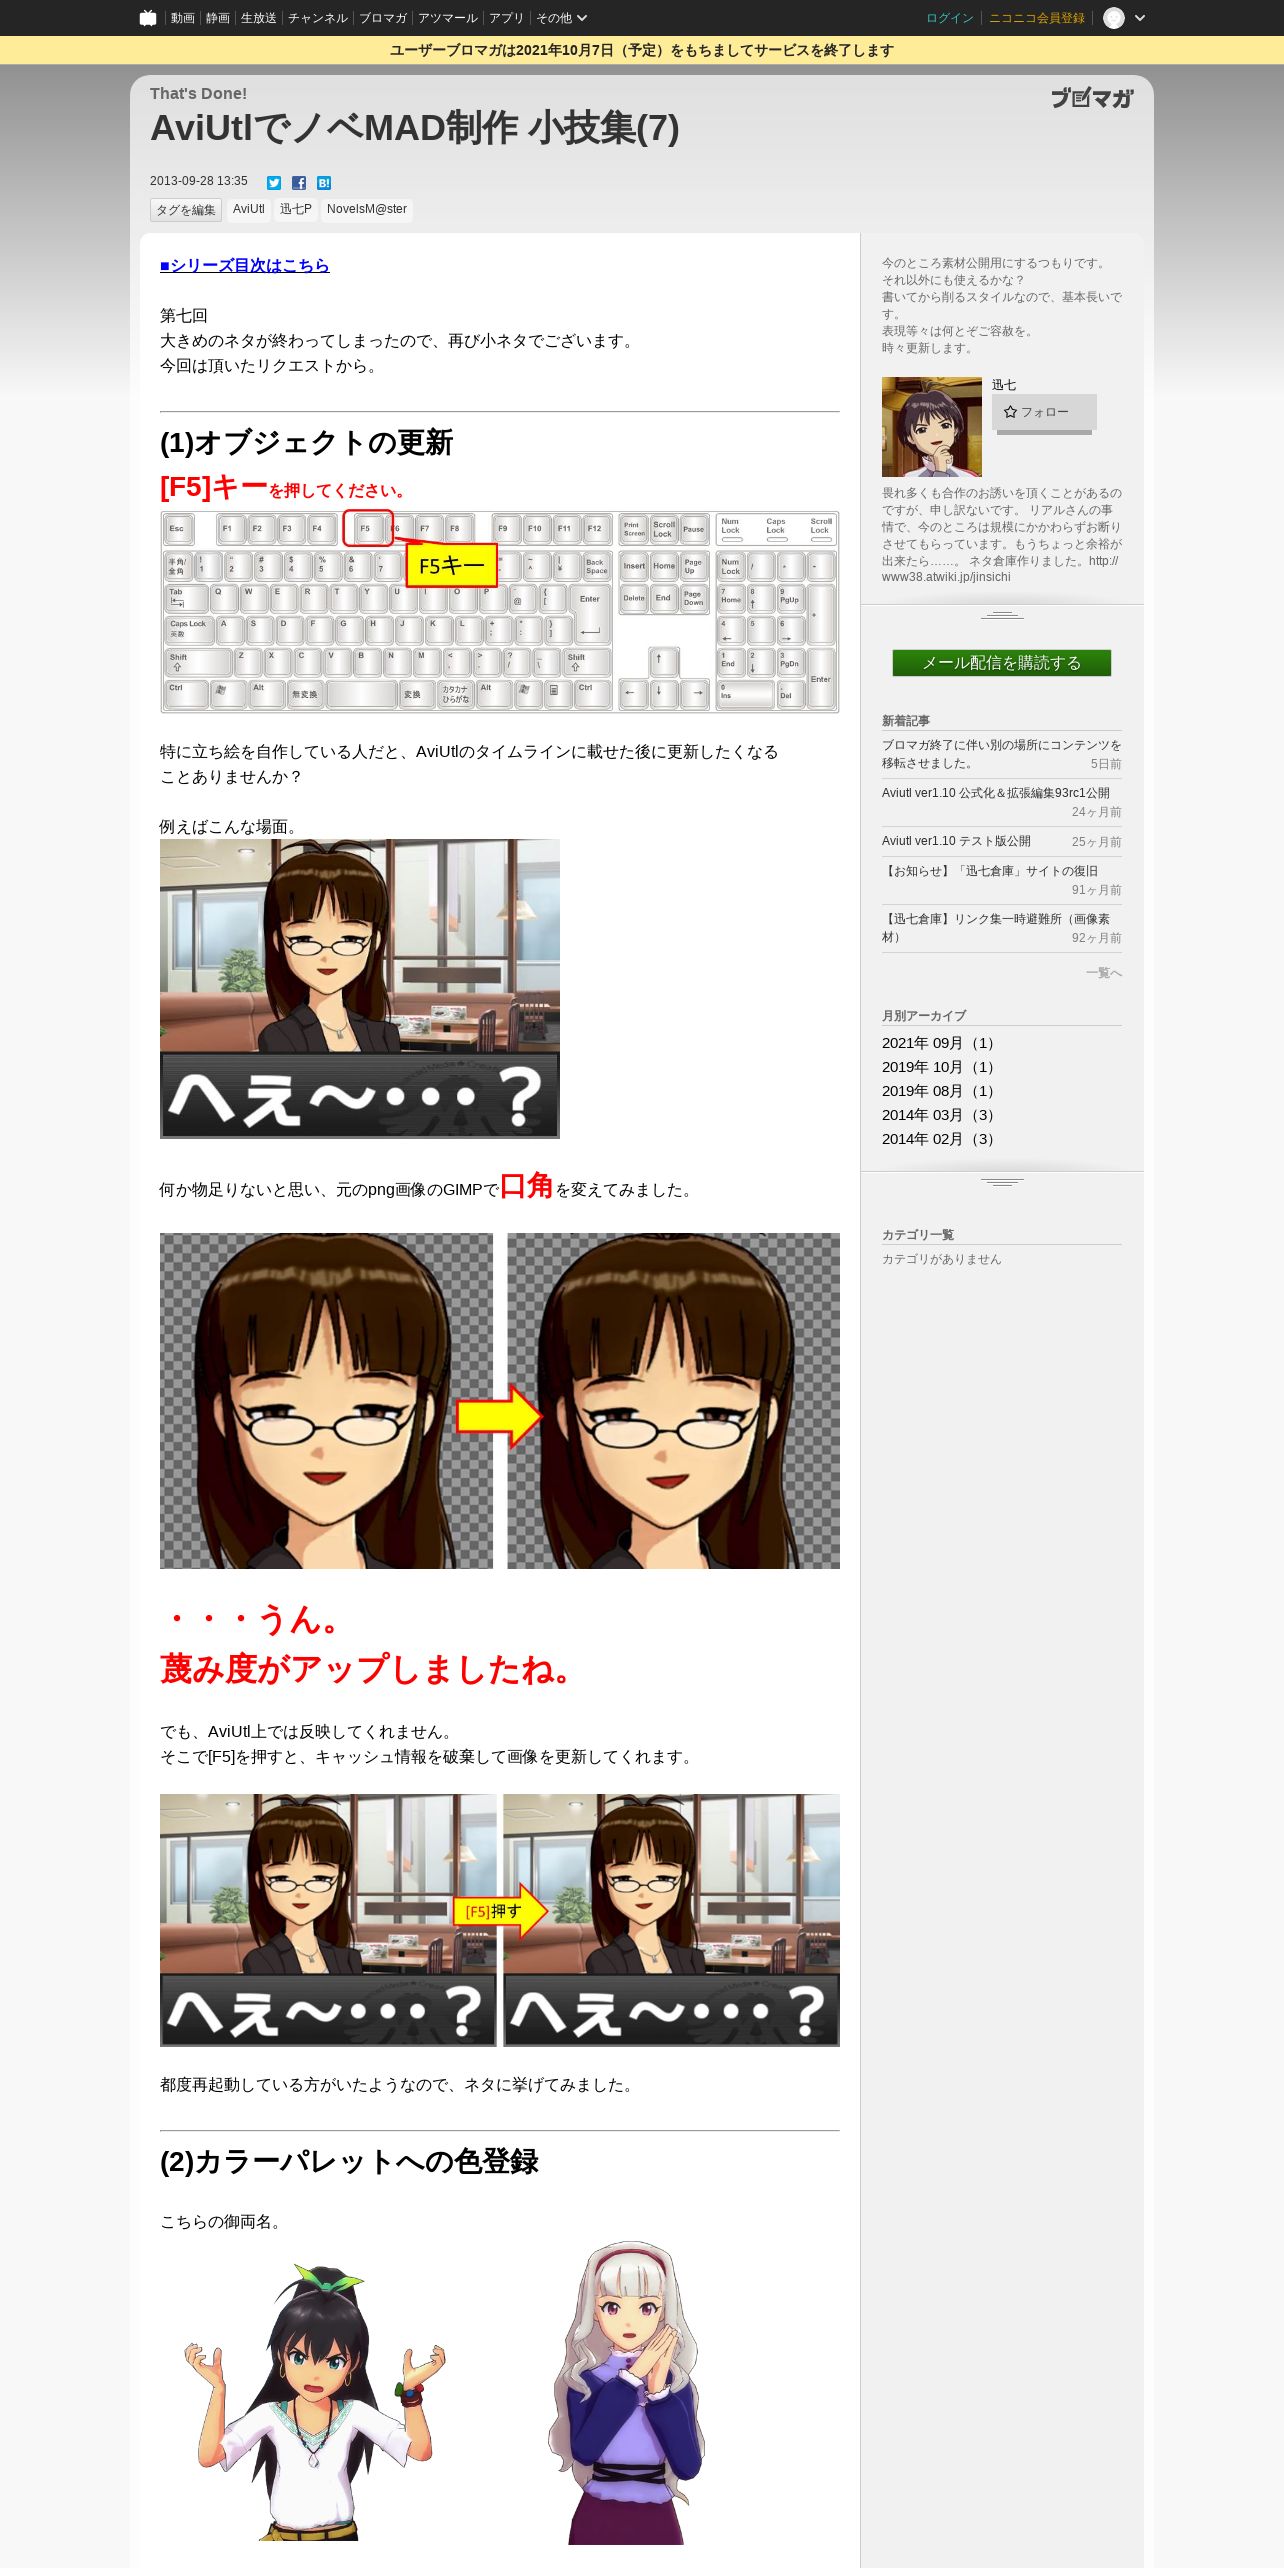The width and height of the screenshot is (1284, 2568).
Task: Click the メール配信を購読する button
Action: click(1002, 663)
